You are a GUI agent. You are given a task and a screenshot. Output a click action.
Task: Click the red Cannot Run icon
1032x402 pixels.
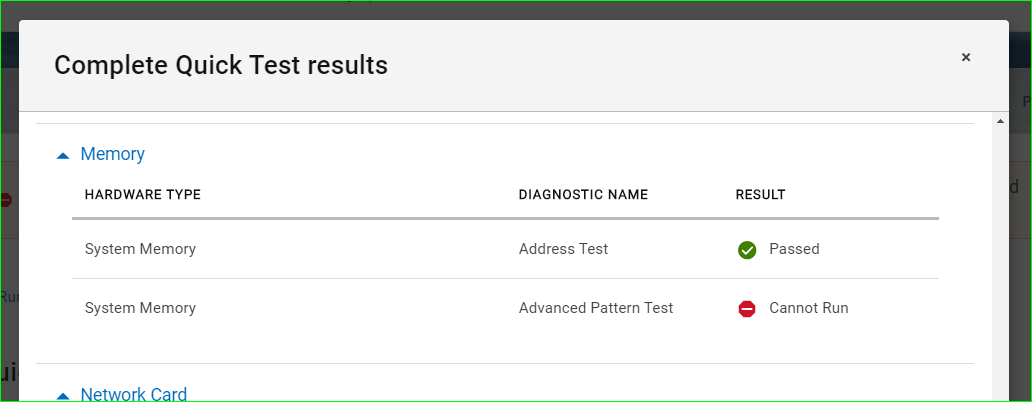click(746, 309)
